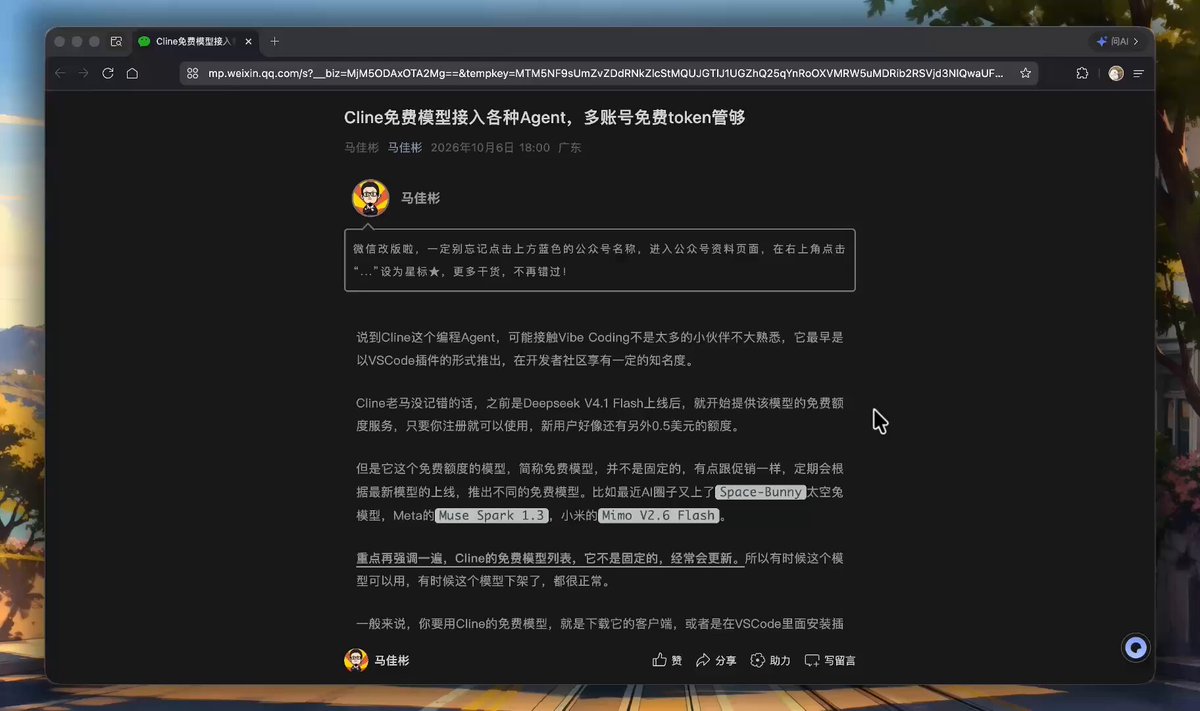Click the paragraph starting 说到Cline这个编程Agent
The width and height of the screenshot is (1200, 711).
pos(600,348)
